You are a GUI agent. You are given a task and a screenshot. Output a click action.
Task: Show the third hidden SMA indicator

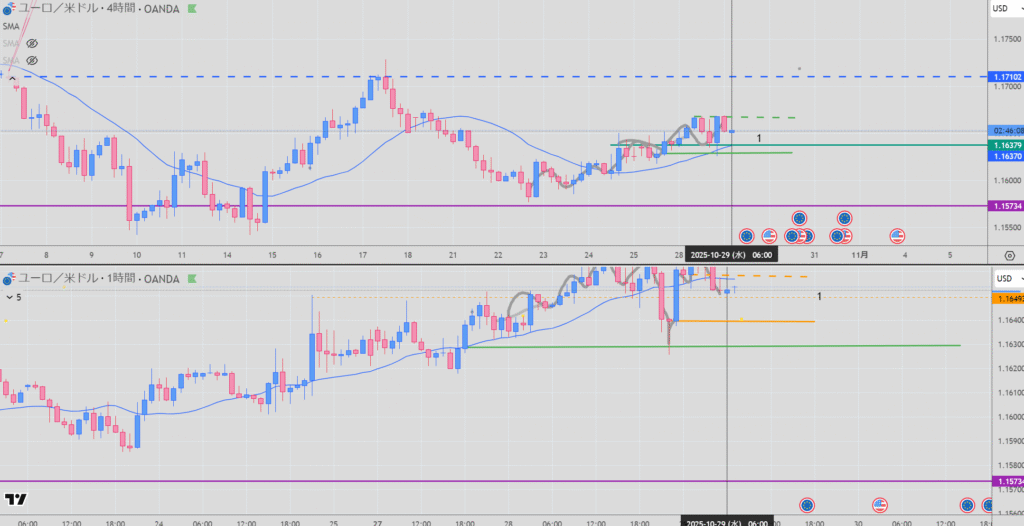pos(32,61)
